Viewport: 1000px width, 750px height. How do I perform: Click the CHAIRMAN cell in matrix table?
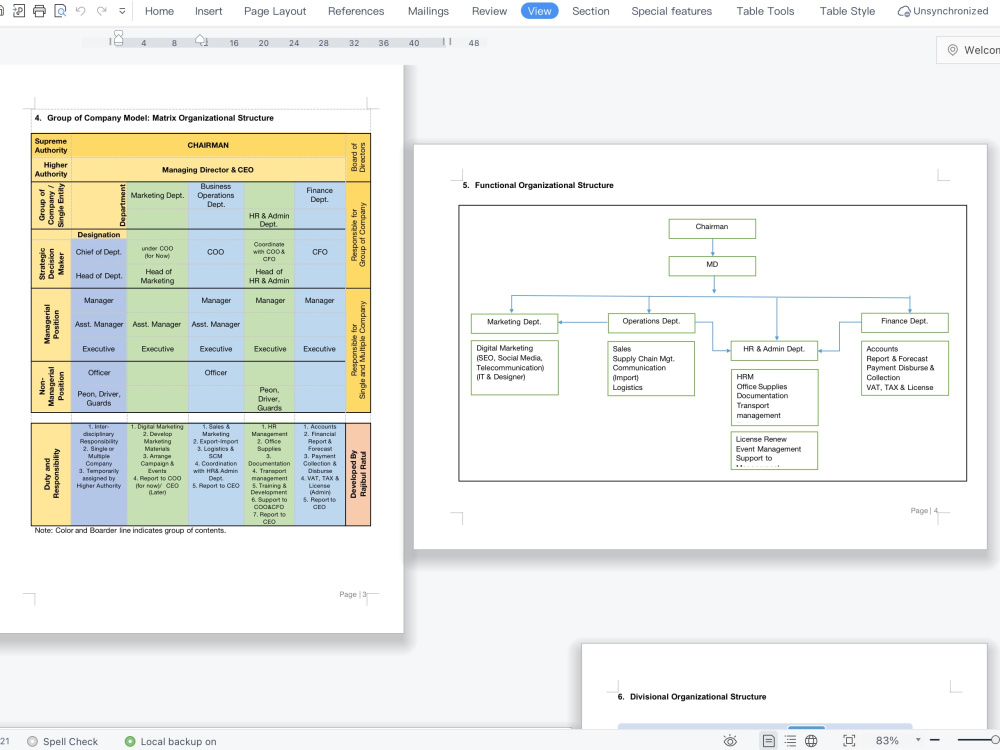[208, 145]
